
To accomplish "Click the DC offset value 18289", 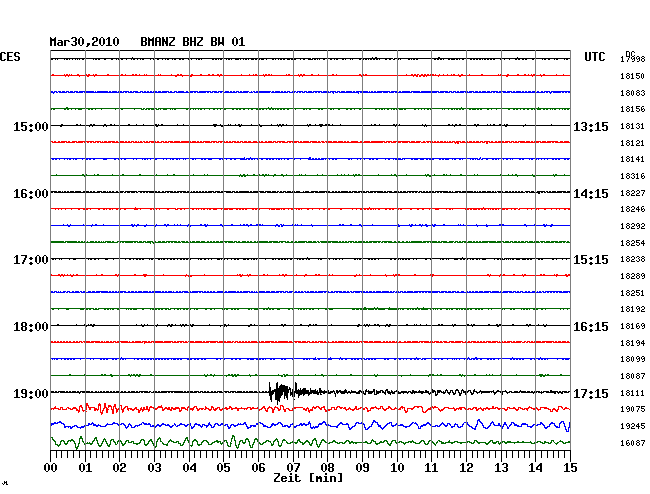I will (x=633, y=276).
